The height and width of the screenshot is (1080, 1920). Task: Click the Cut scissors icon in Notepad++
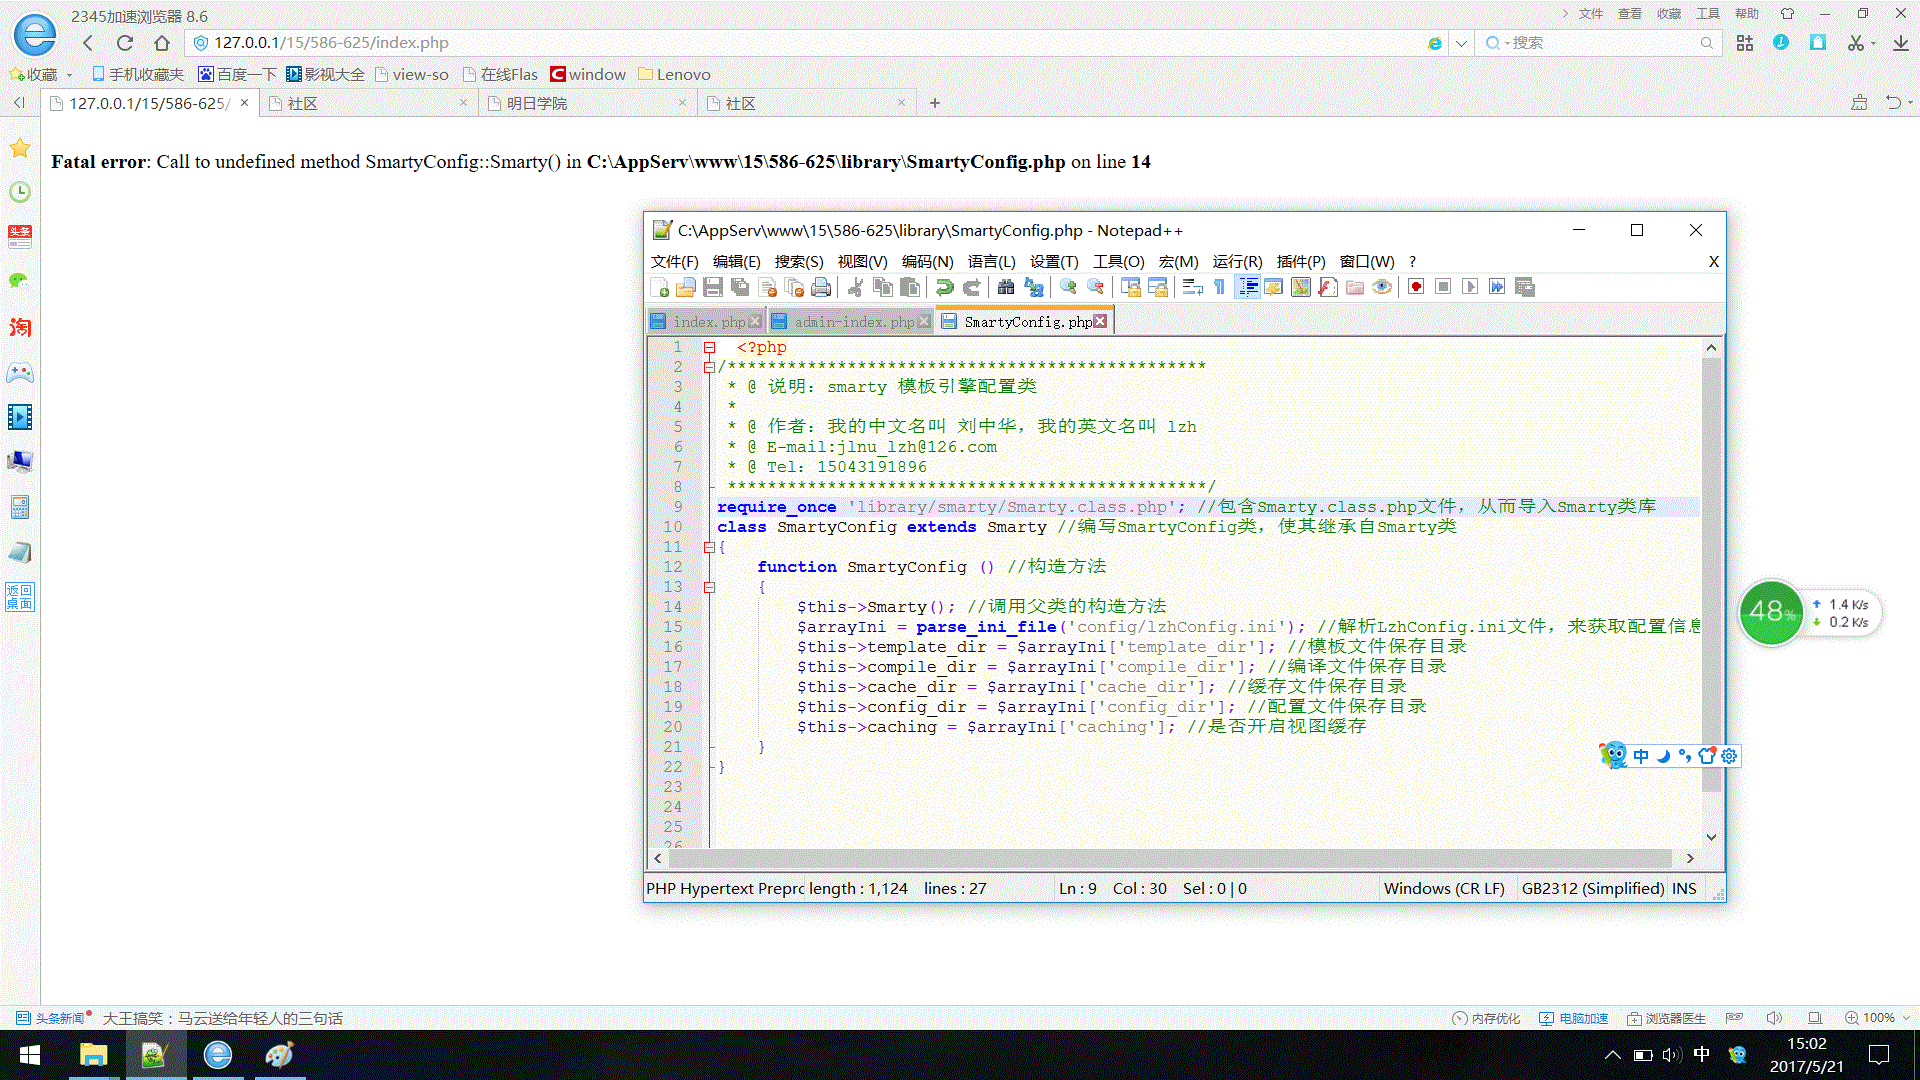856,288
